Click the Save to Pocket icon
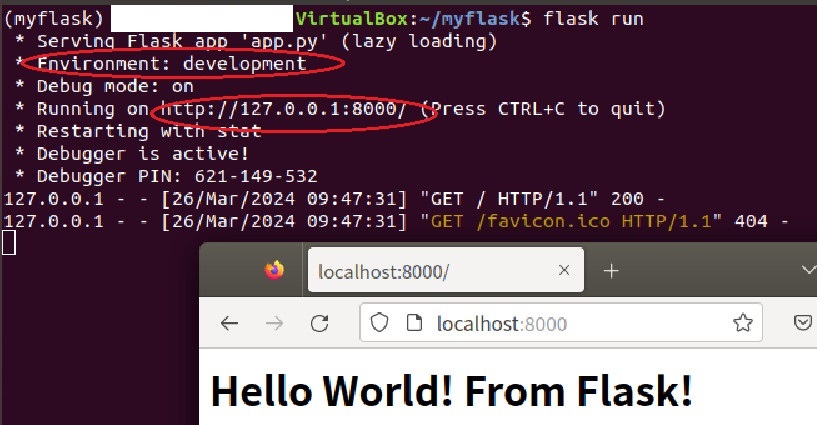 [x=802, y=323]
